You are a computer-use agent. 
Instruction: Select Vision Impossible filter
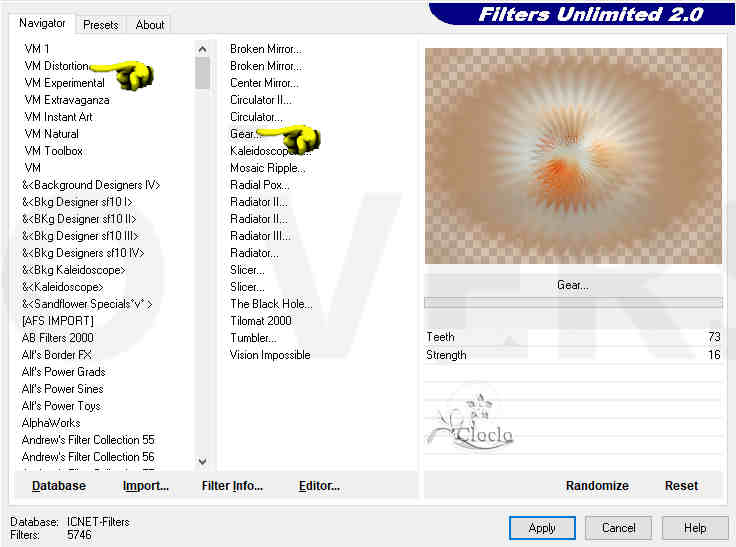click(270, 355)
